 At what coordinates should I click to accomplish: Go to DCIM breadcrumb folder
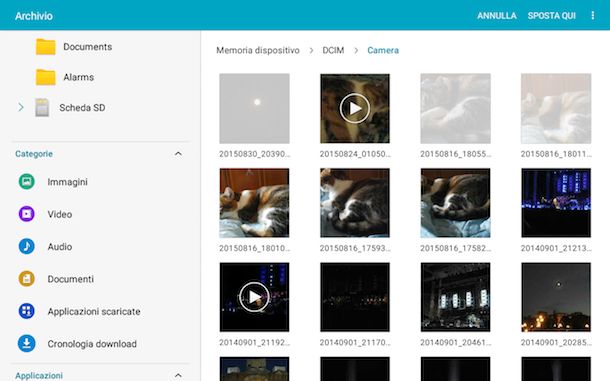(x=333, y=50)
